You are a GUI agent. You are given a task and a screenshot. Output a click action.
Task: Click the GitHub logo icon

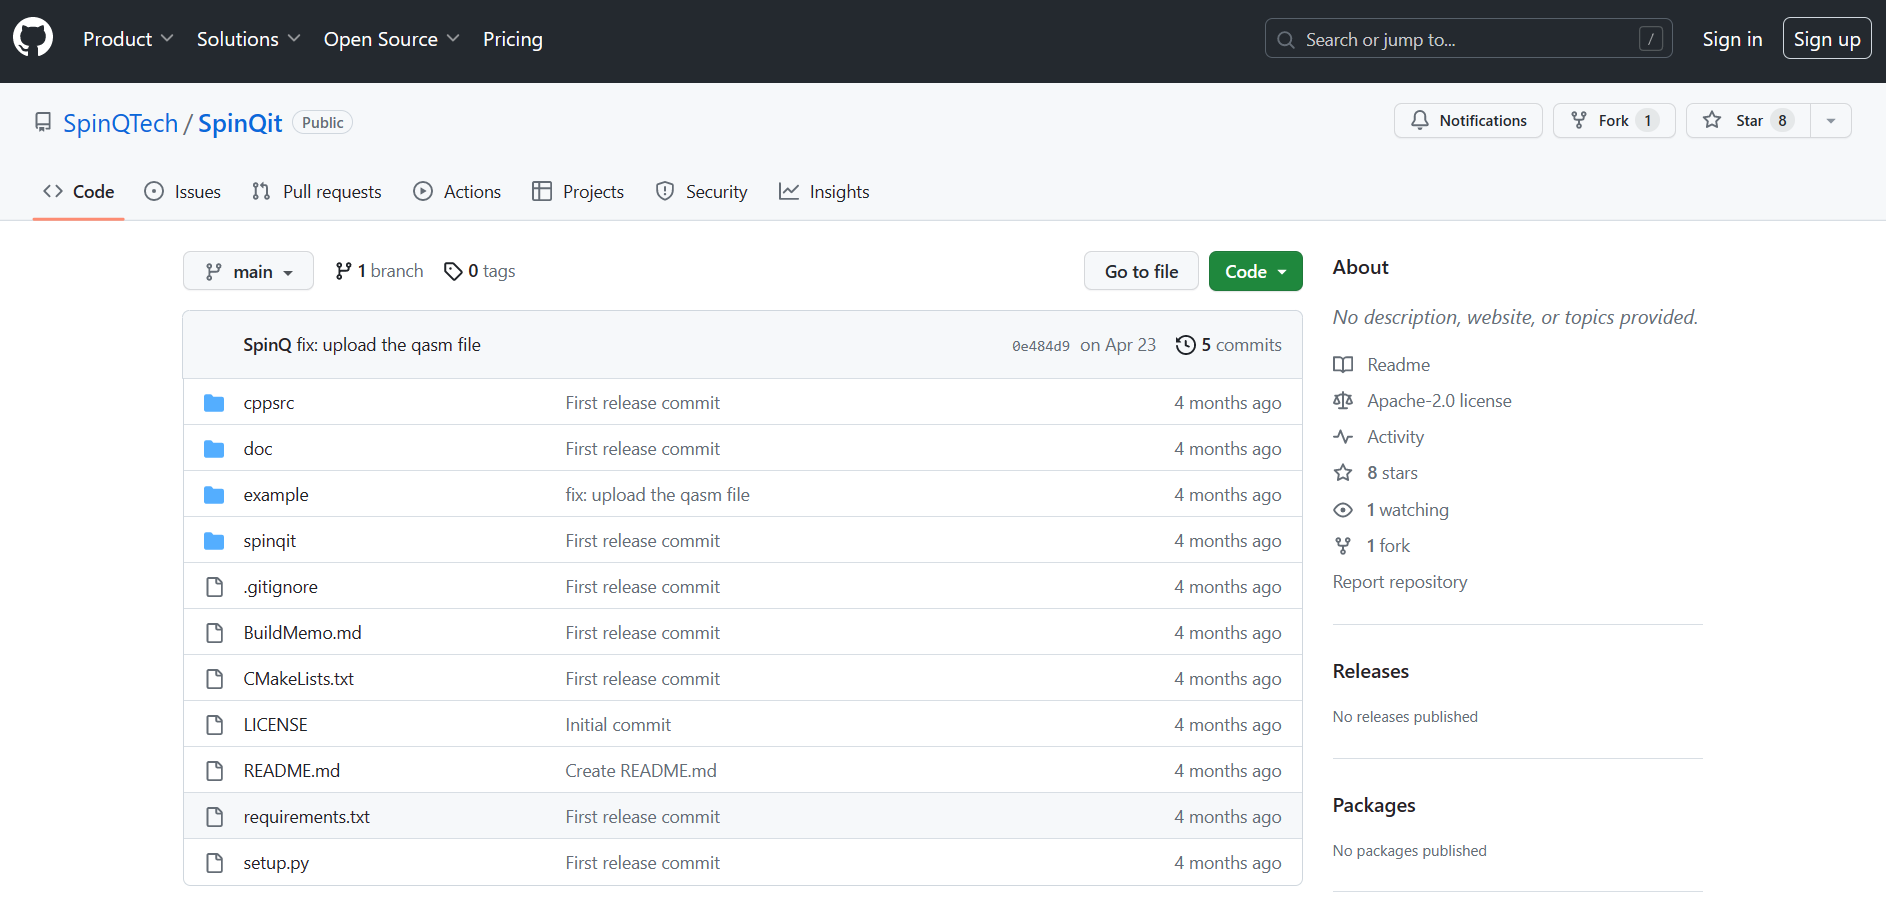point(33,38)
